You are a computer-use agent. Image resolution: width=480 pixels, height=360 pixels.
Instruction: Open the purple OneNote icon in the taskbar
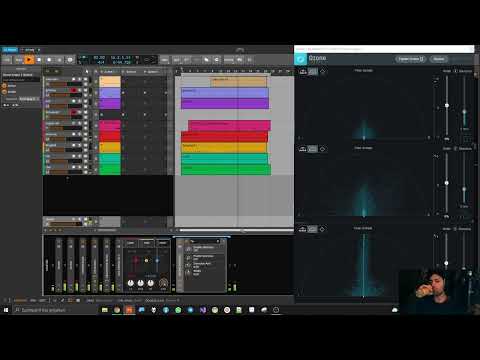203,310
